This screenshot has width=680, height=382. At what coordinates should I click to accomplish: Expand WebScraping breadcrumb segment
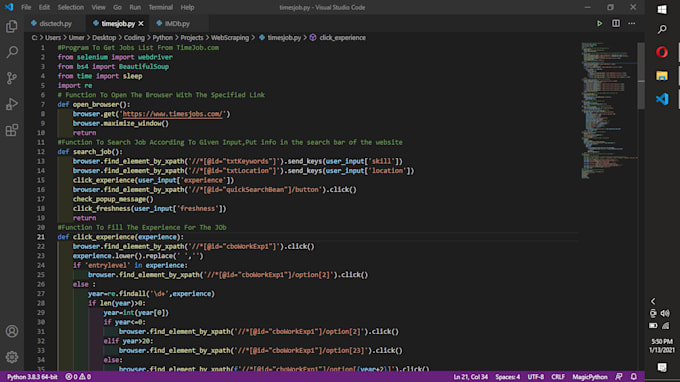coord(230,38)
